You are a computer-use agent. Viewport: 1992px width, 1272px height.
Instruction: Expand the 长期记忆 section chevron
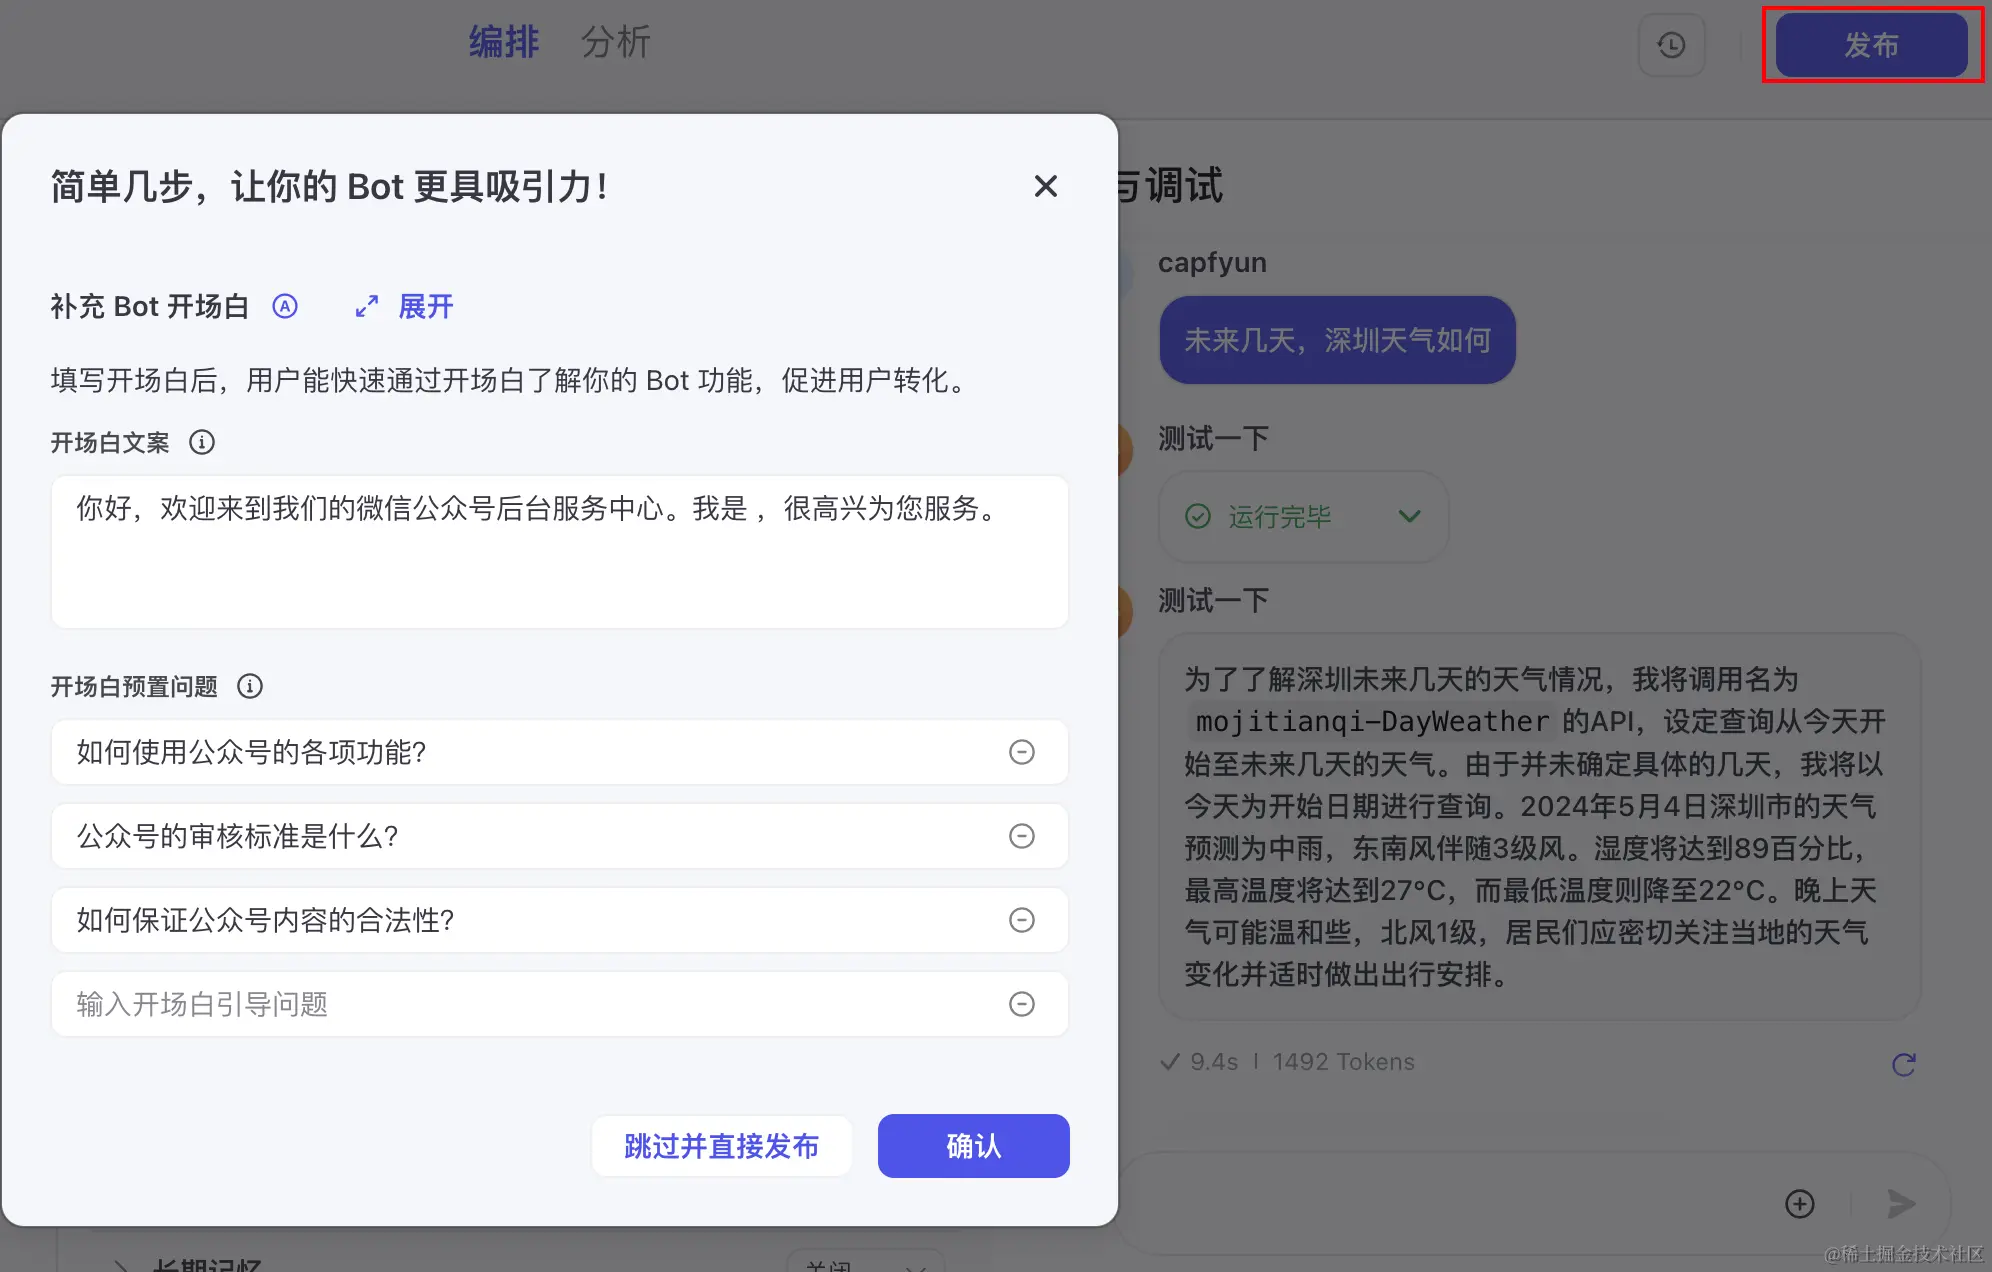pyautogui.click(x=120, y=1264)
